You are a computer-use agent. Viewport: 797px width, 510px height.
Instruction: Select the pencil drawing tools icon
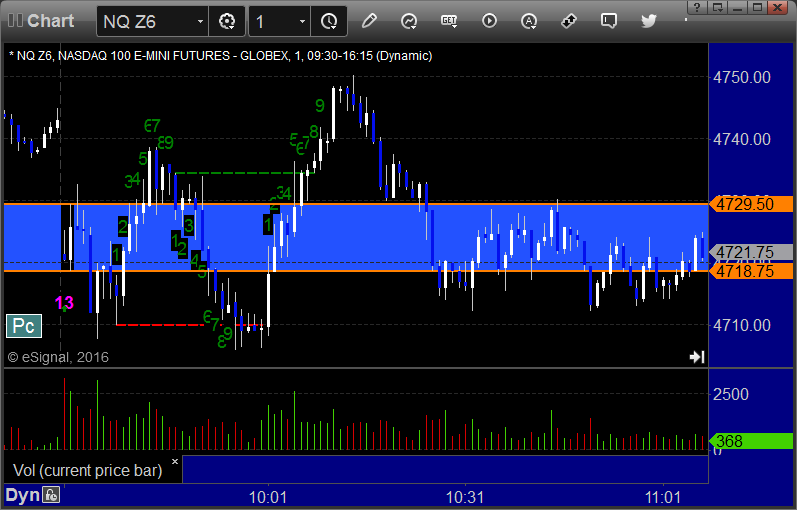pos(369,21)
